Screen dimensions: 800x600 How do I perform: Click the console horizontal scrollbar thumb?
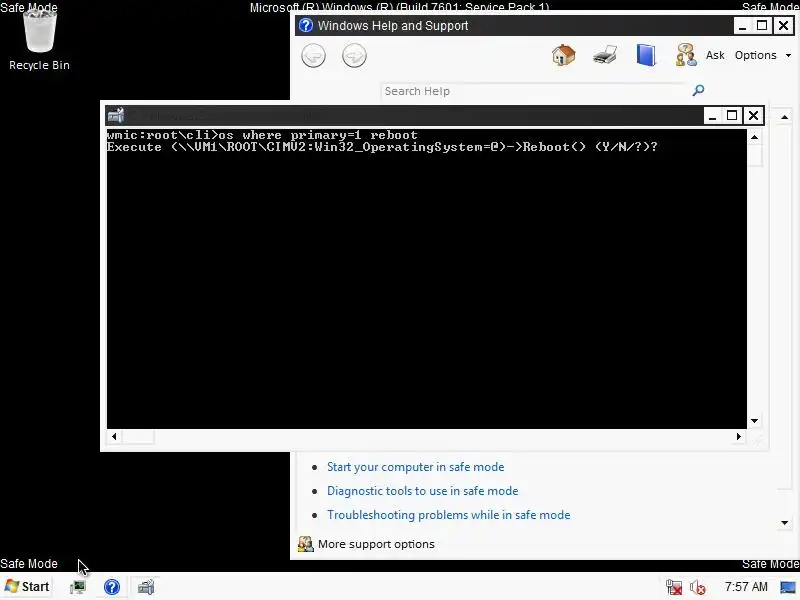point(138,436)
